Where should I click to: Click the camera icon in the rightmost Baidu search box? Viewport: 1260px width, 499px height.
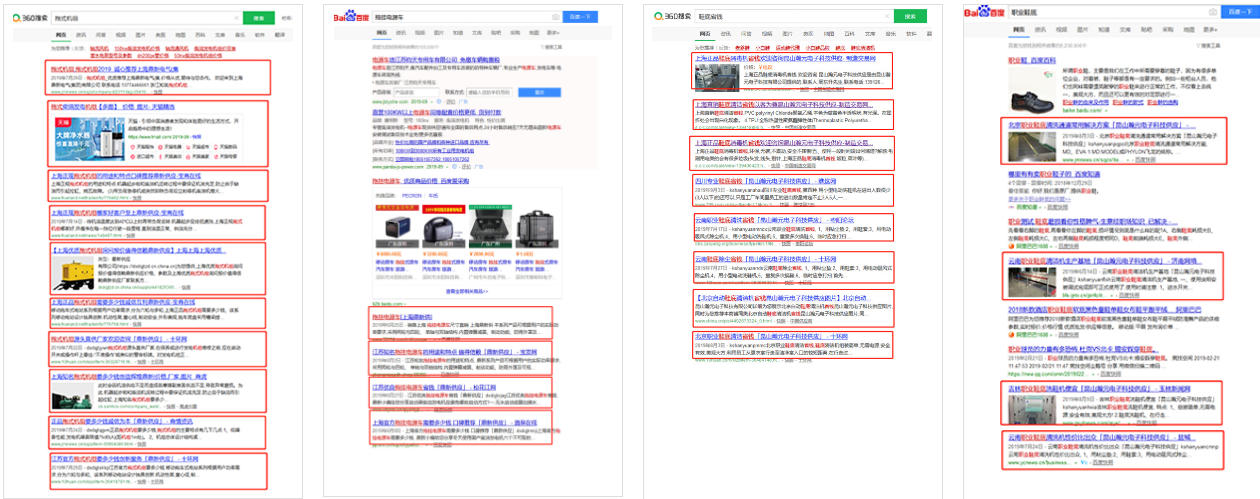click(1213, 11)
